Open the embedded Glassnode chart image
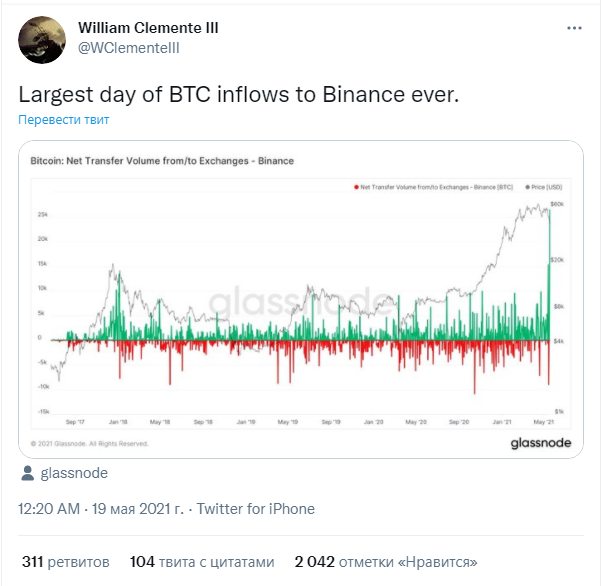The image size is (602, 586). (301, 299)
